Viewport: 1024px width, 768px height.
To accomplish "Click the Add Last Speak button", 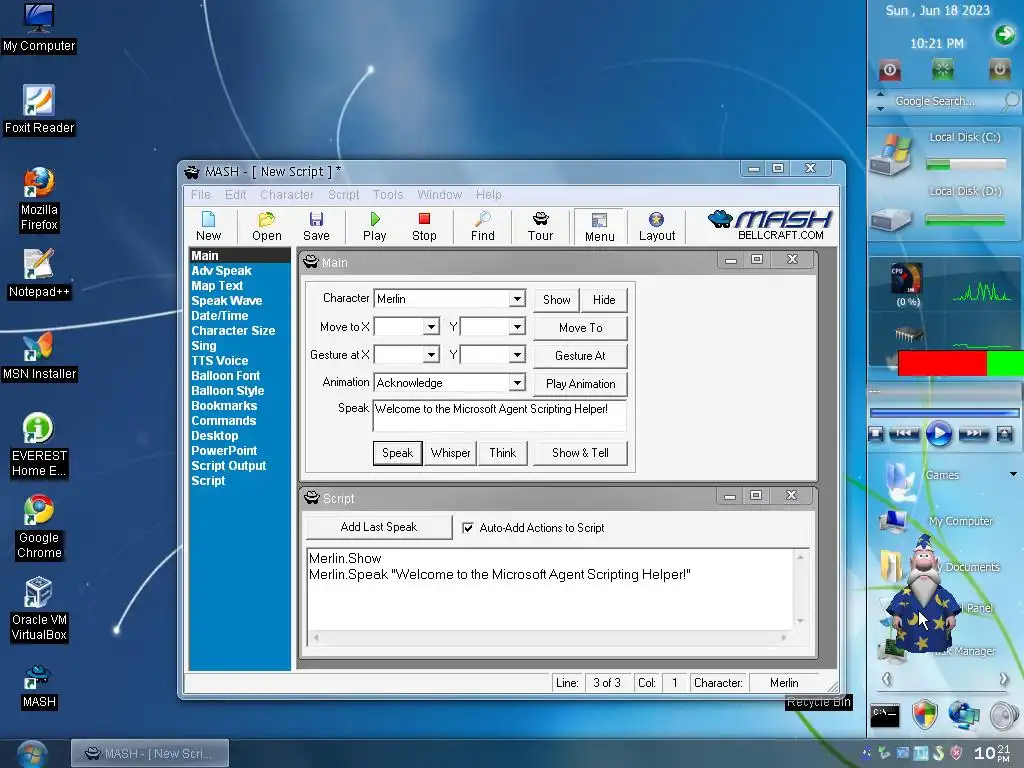I will tap(379, 527).
